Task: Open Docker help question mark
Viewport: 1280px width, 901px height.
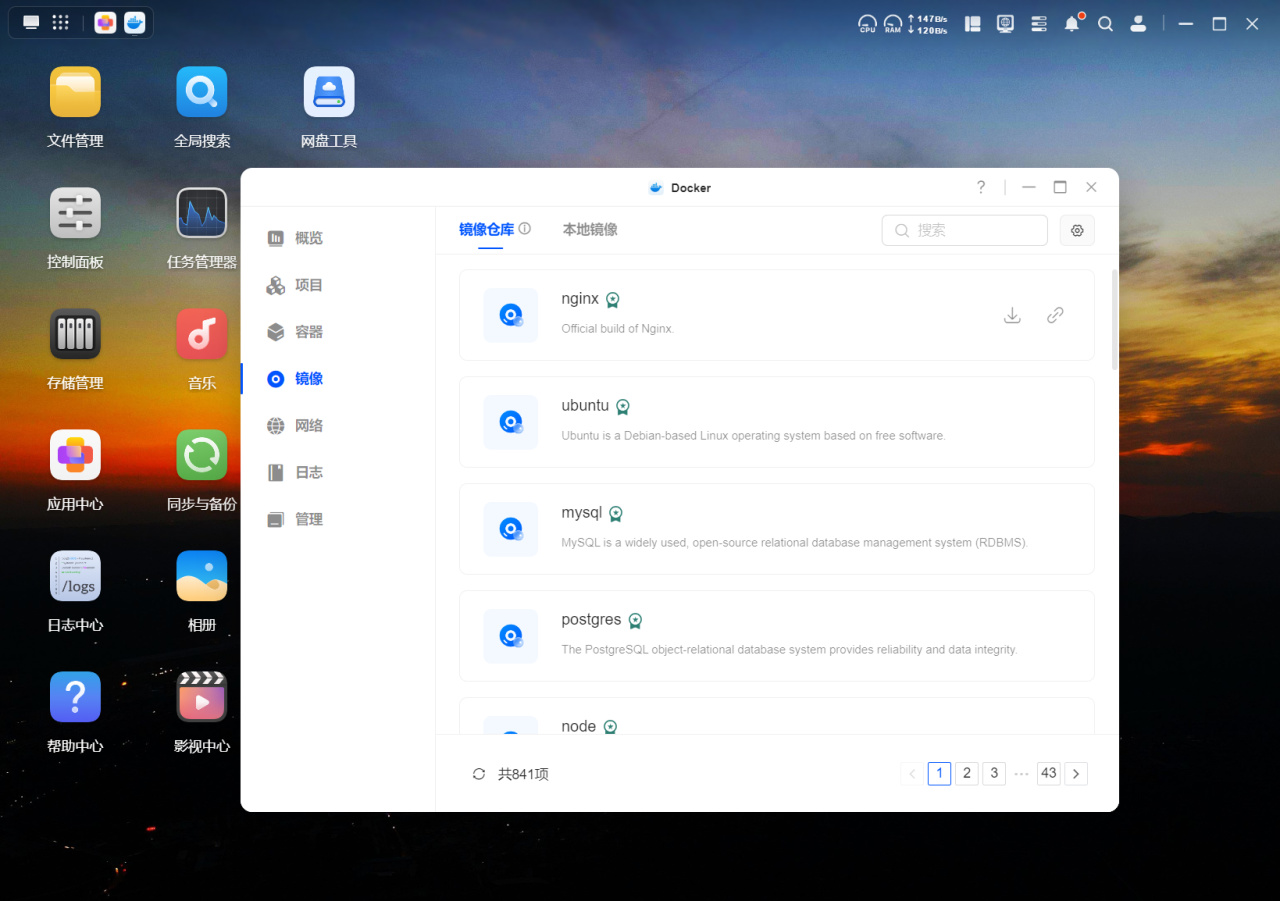Action: tap(981, 187)
